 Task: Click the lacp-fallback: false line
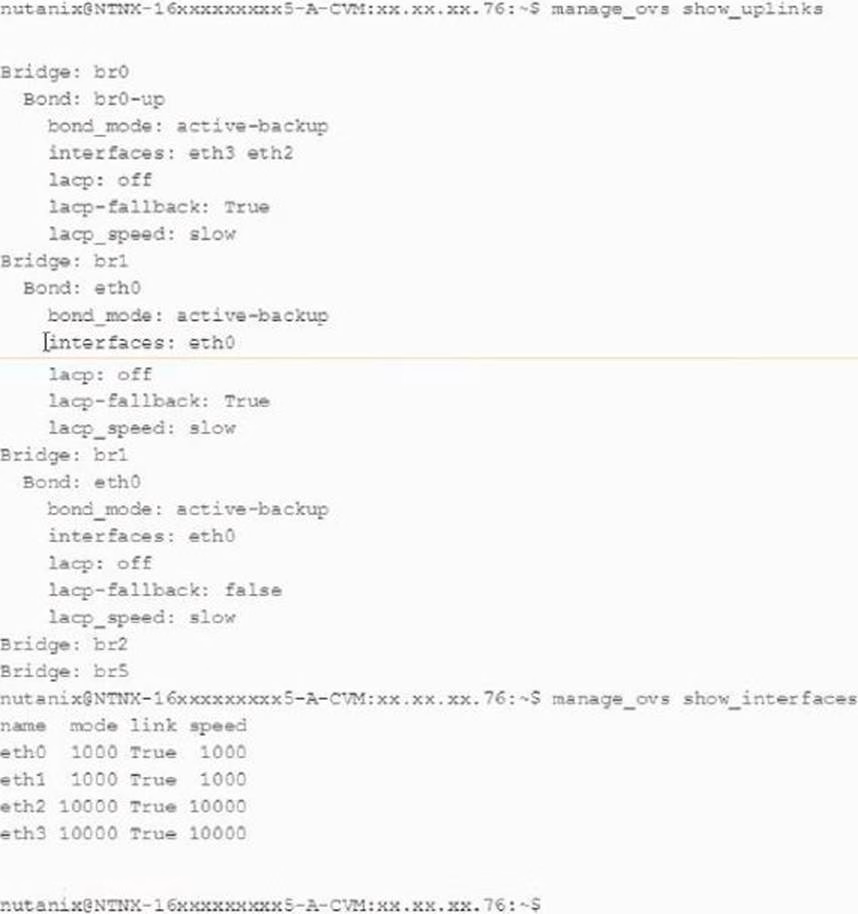(x=165, y=590)
